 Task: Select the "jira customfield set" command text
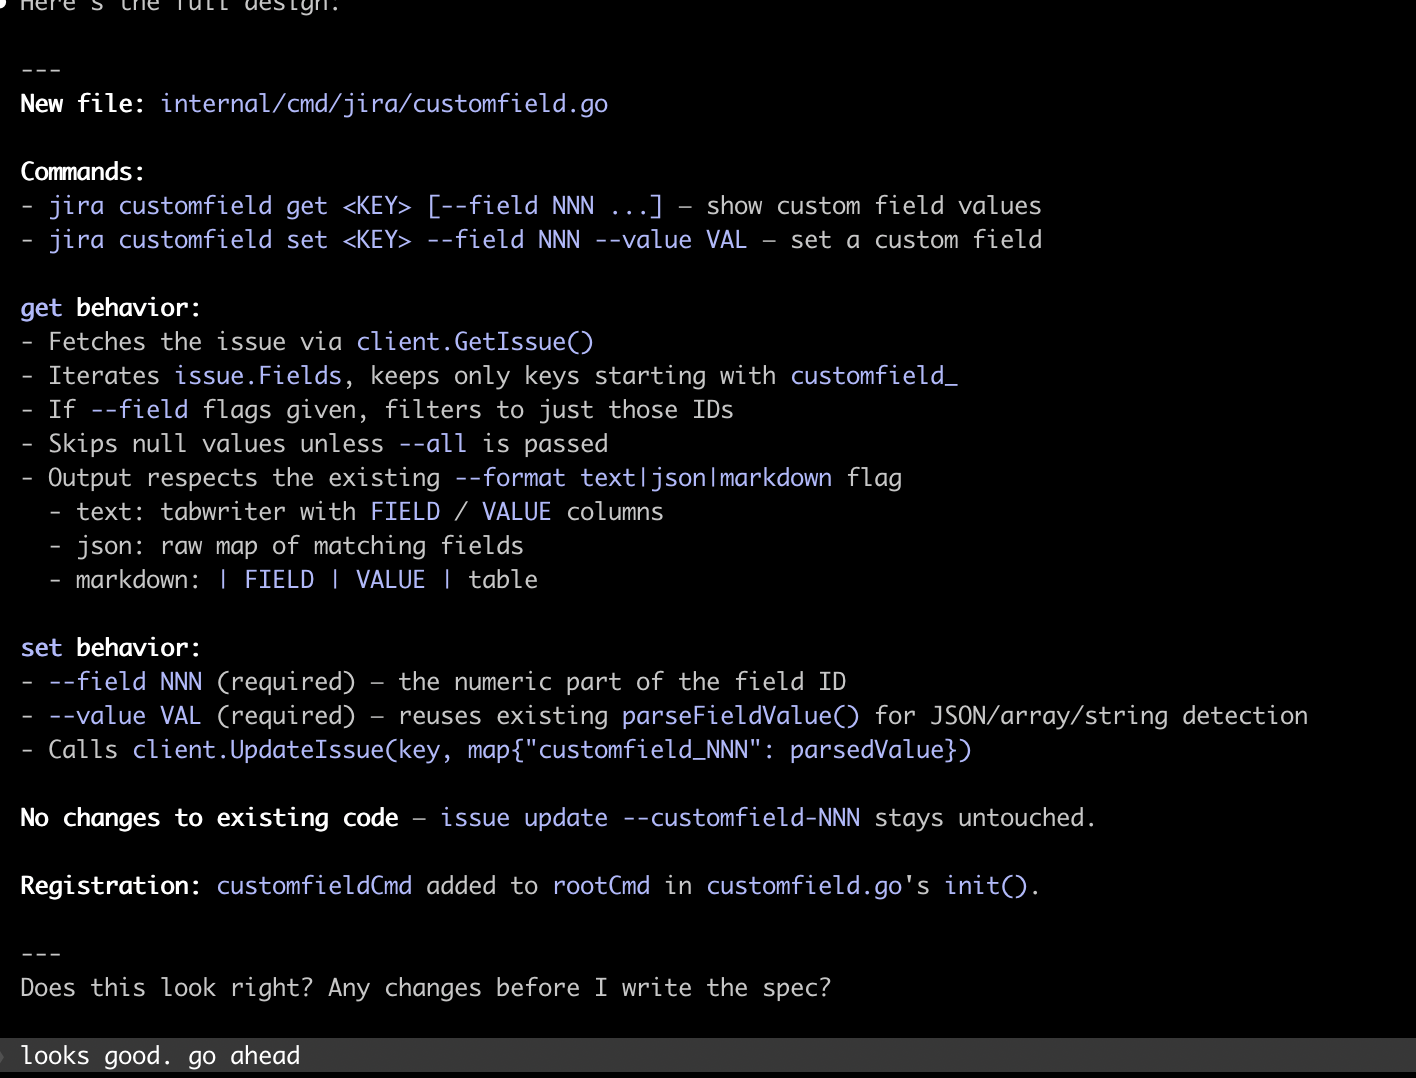point(188,240)
